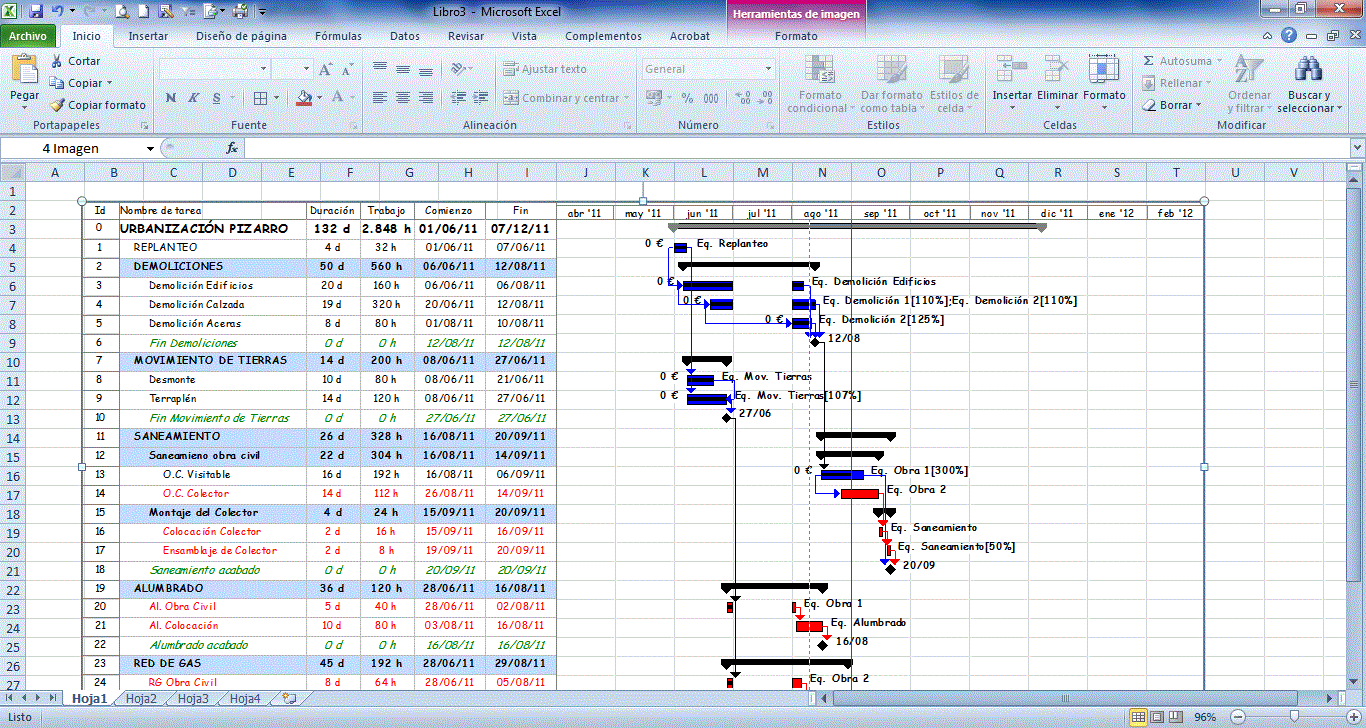Open Excel help question mark
1366x728 pixels.
tap(1290, 36)
